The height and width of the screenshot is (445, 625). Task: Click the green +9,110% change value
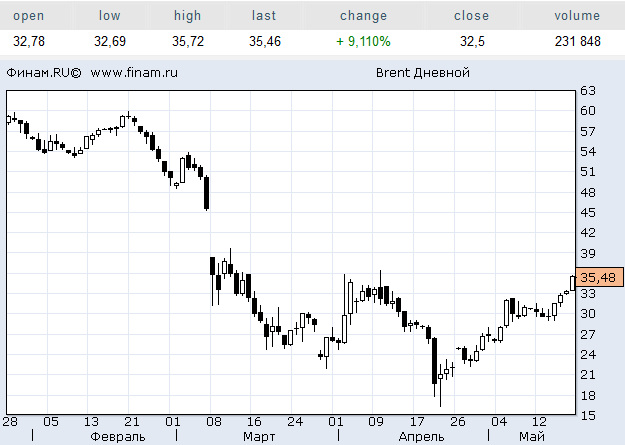coord(363,42)
